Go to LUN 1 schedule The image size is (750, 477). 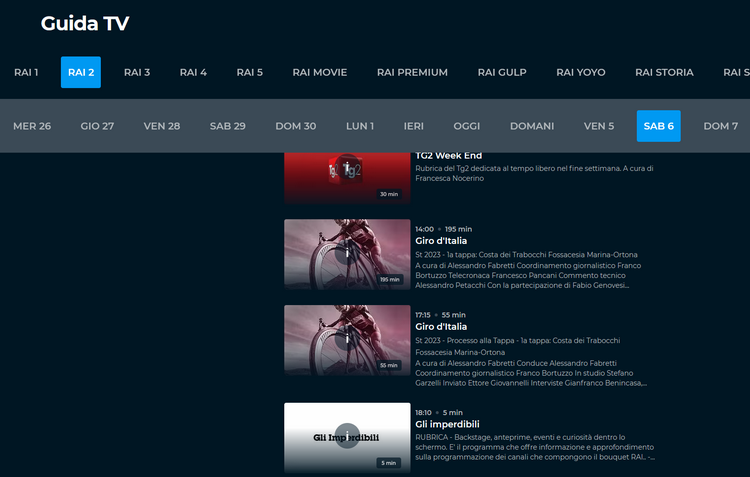pyautogui.click(x=360, y=126)
